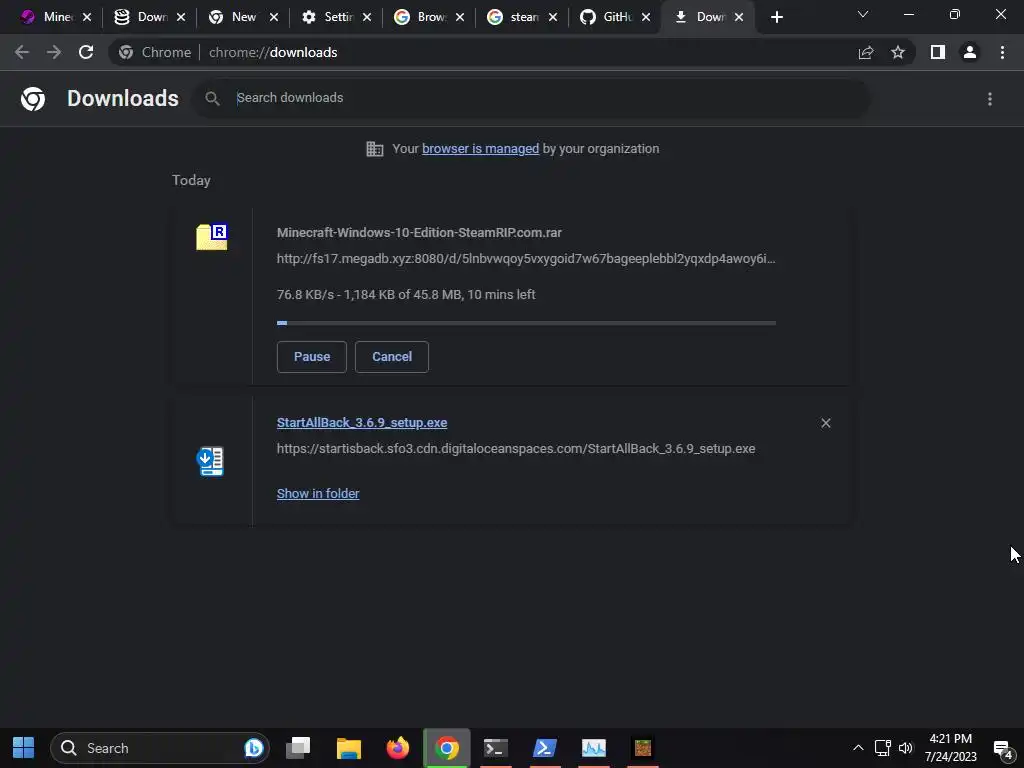Image resolution: width=1024 pixels, height=768 pixels.
Task: Click the Minecraft RAR archive file icon
Action: pos(212,236)
